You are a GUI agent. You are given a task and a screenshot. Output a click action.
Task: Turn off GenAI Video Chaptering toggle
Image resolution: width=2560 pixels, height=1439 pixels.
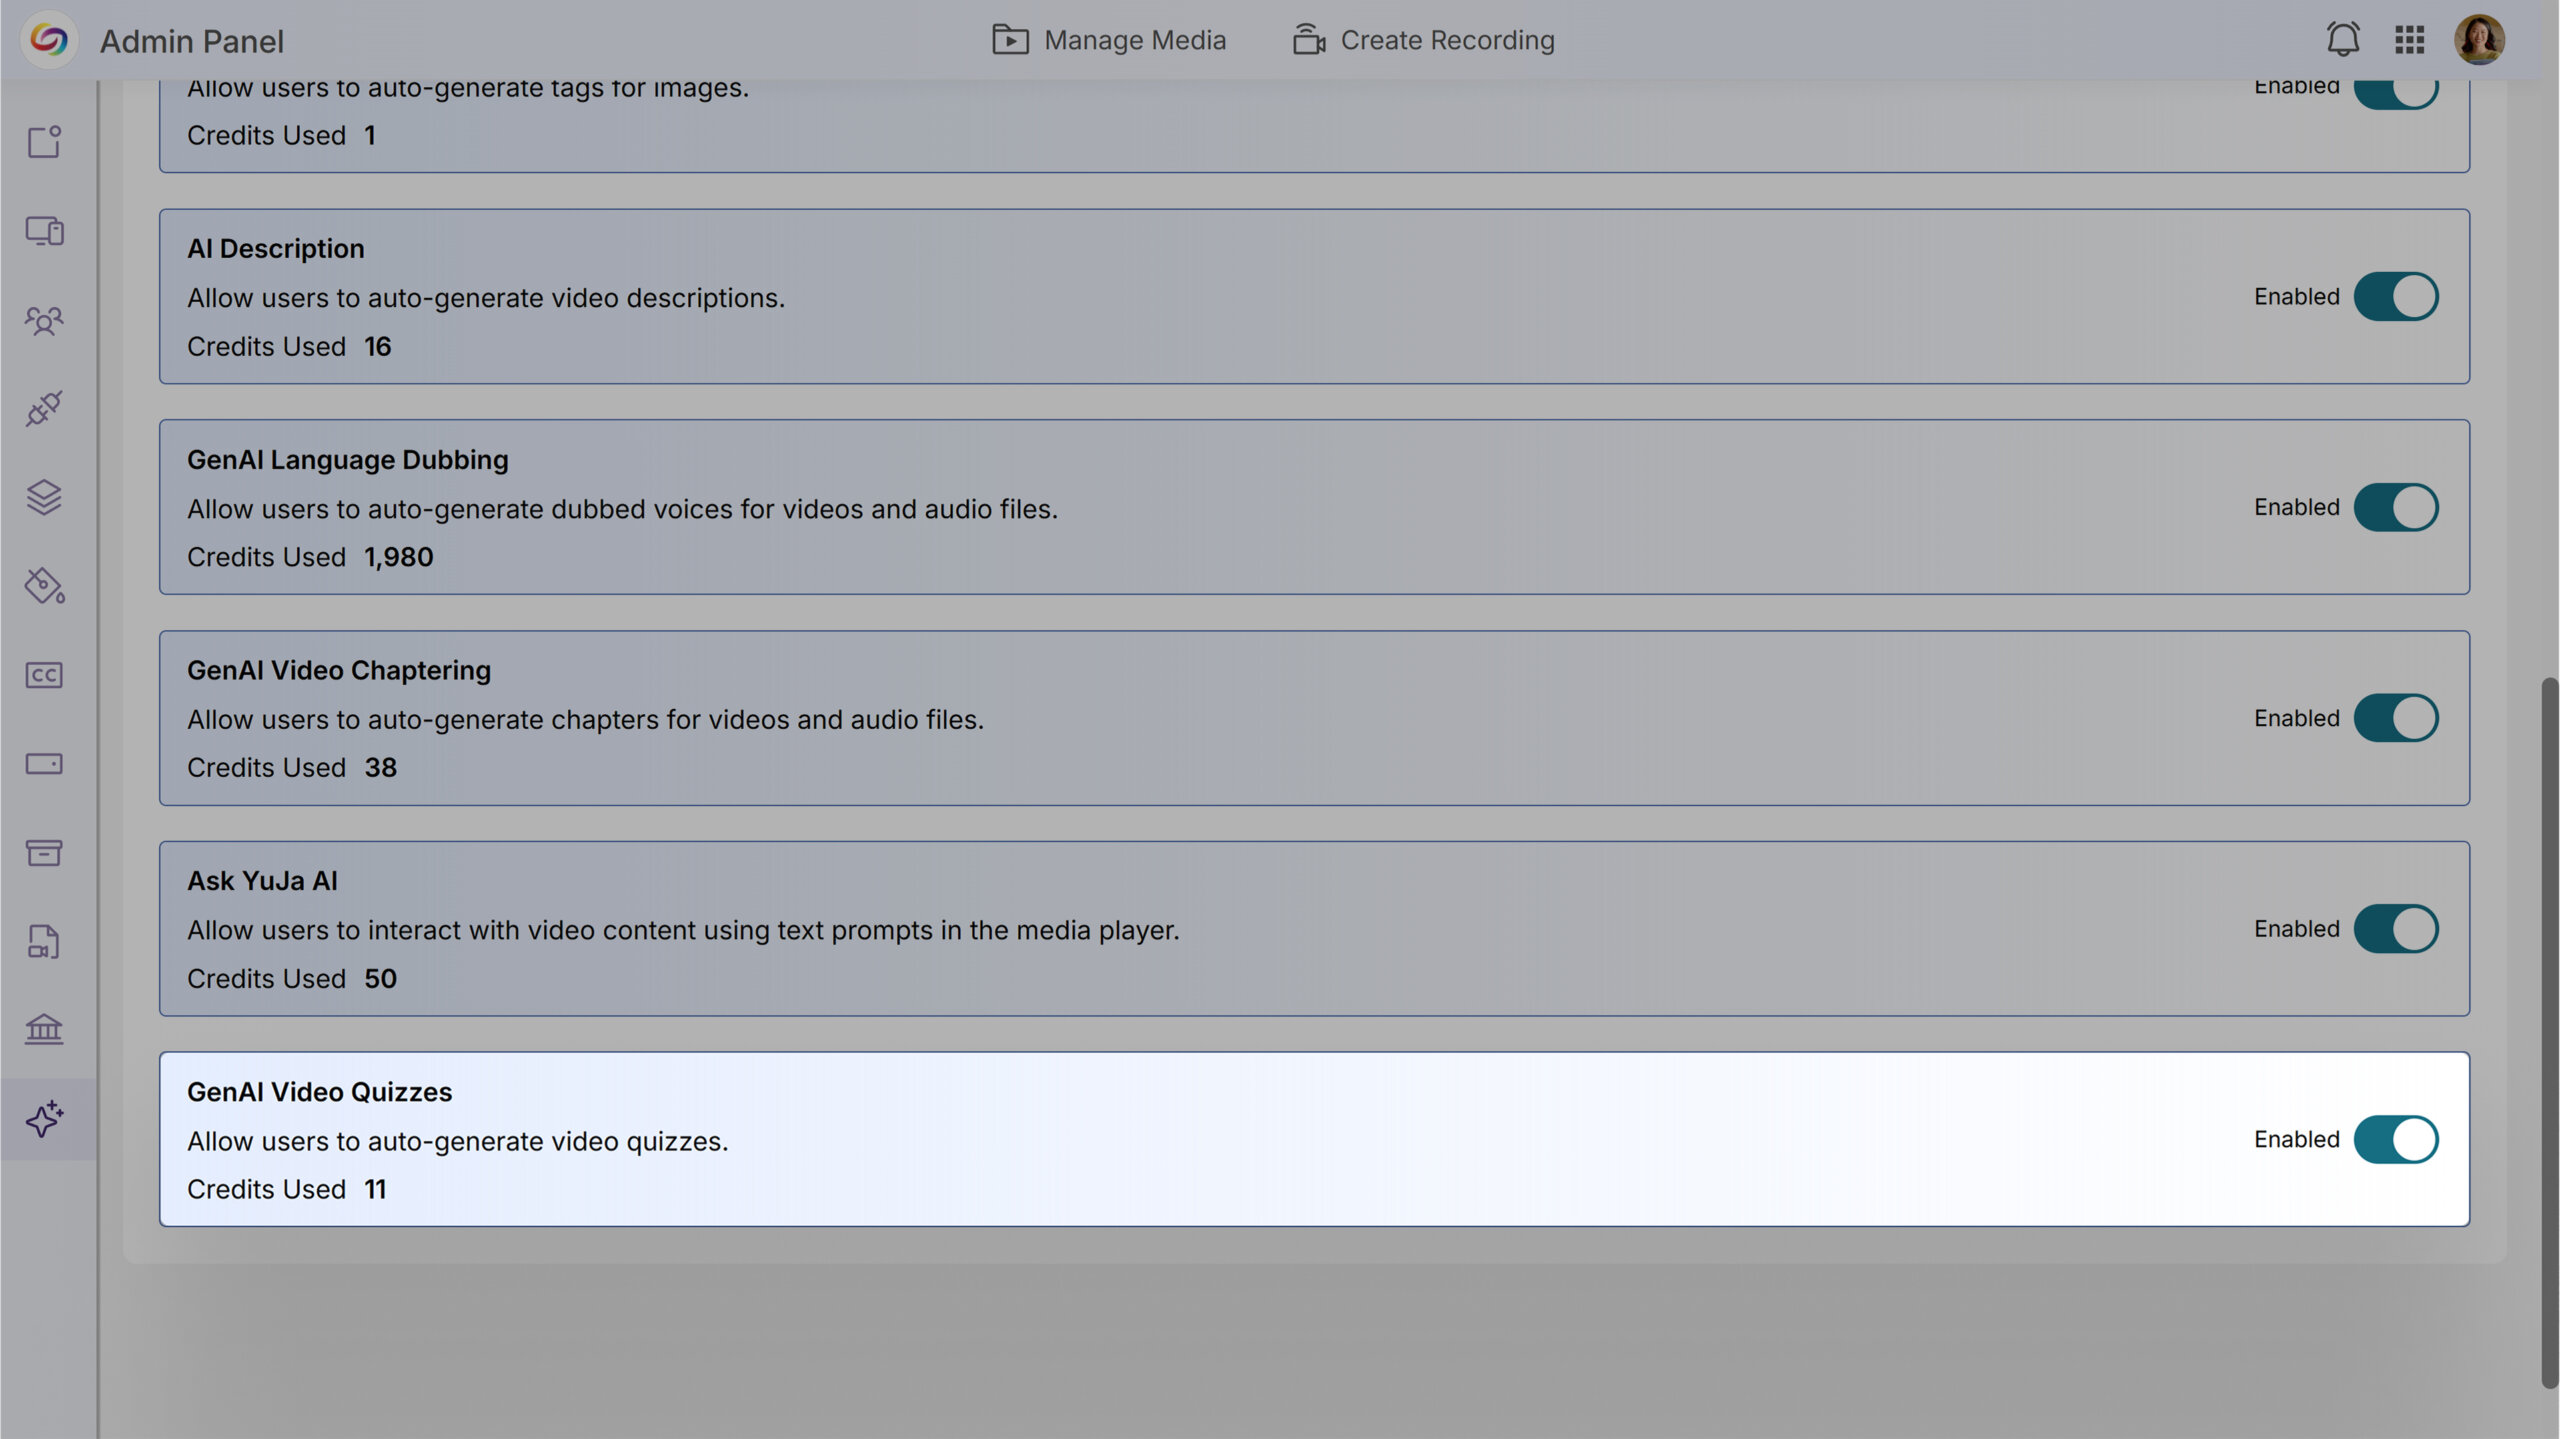pyautogui.click(x=2396, y=718)
